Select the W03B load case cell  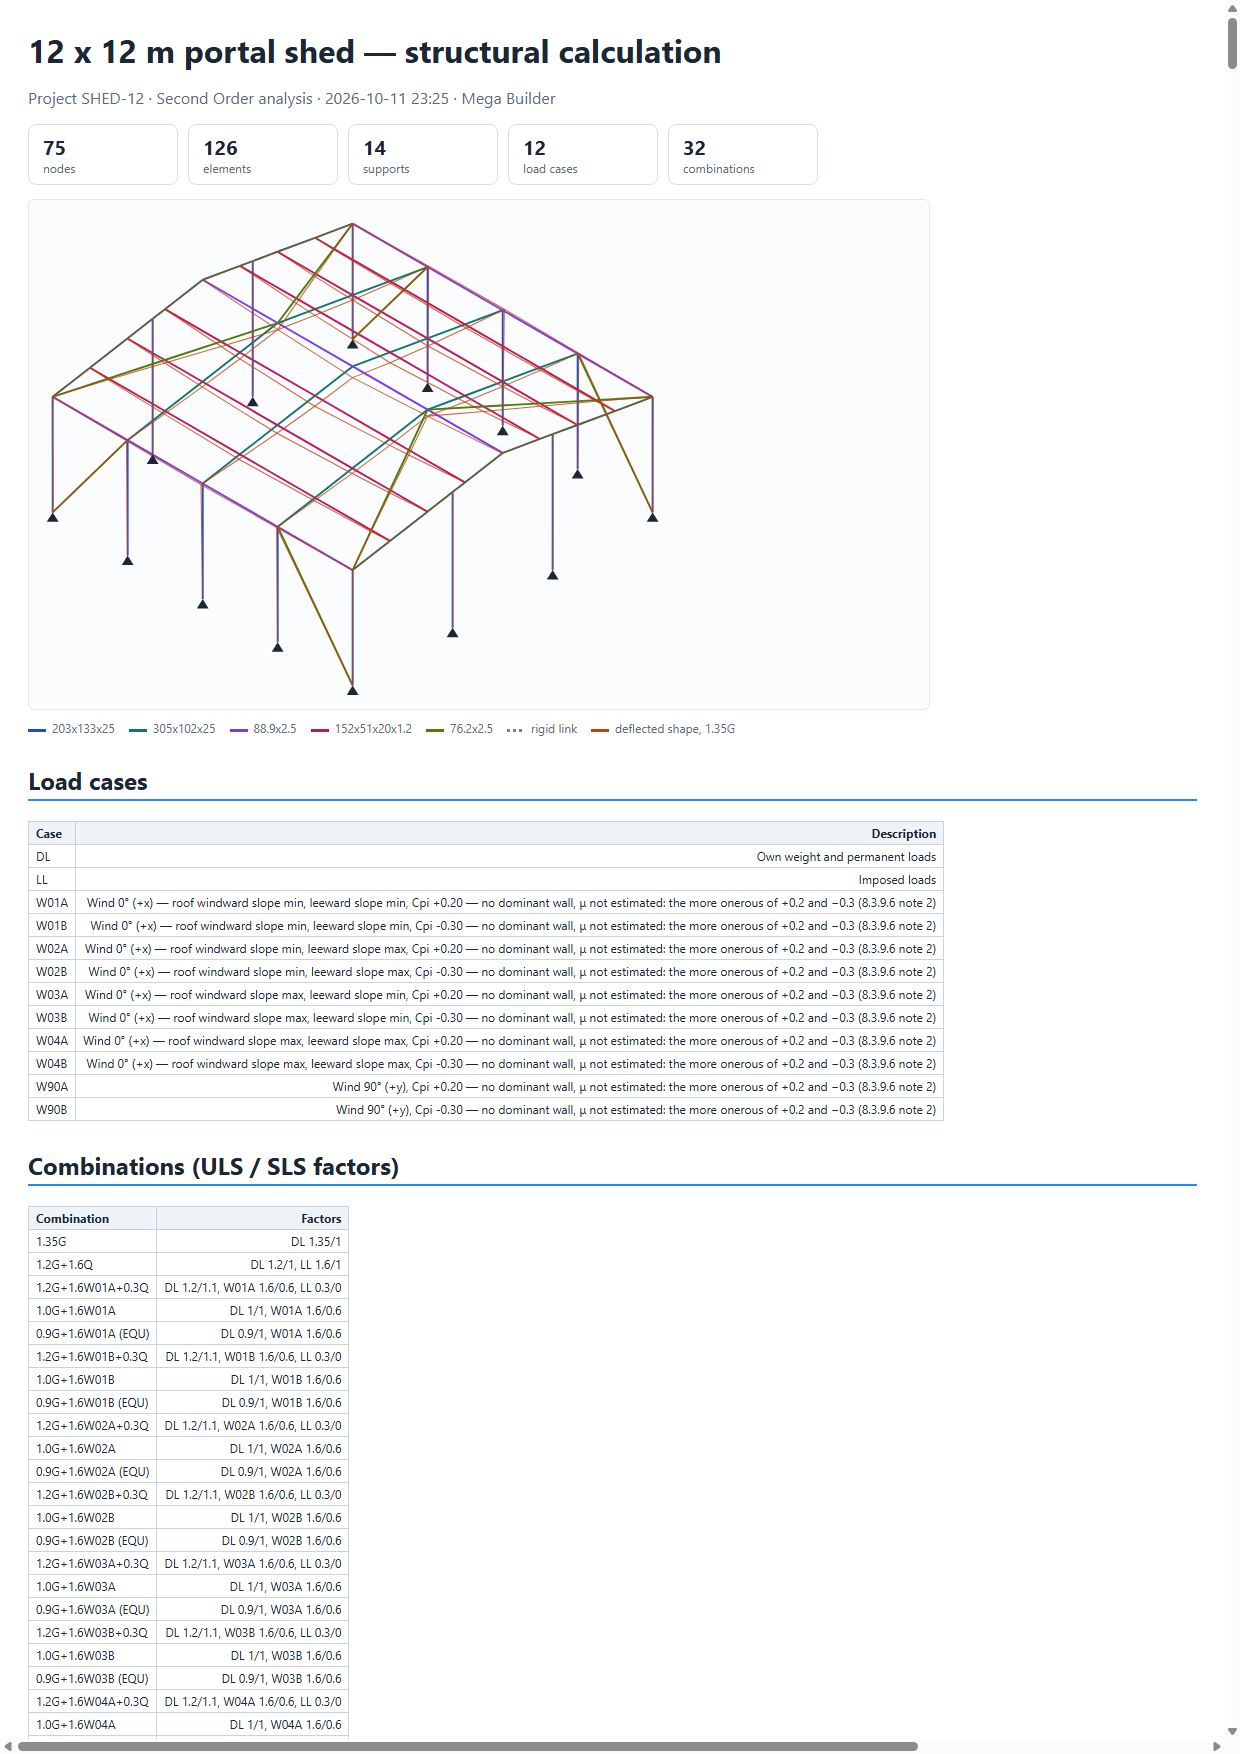(52, 1018)
